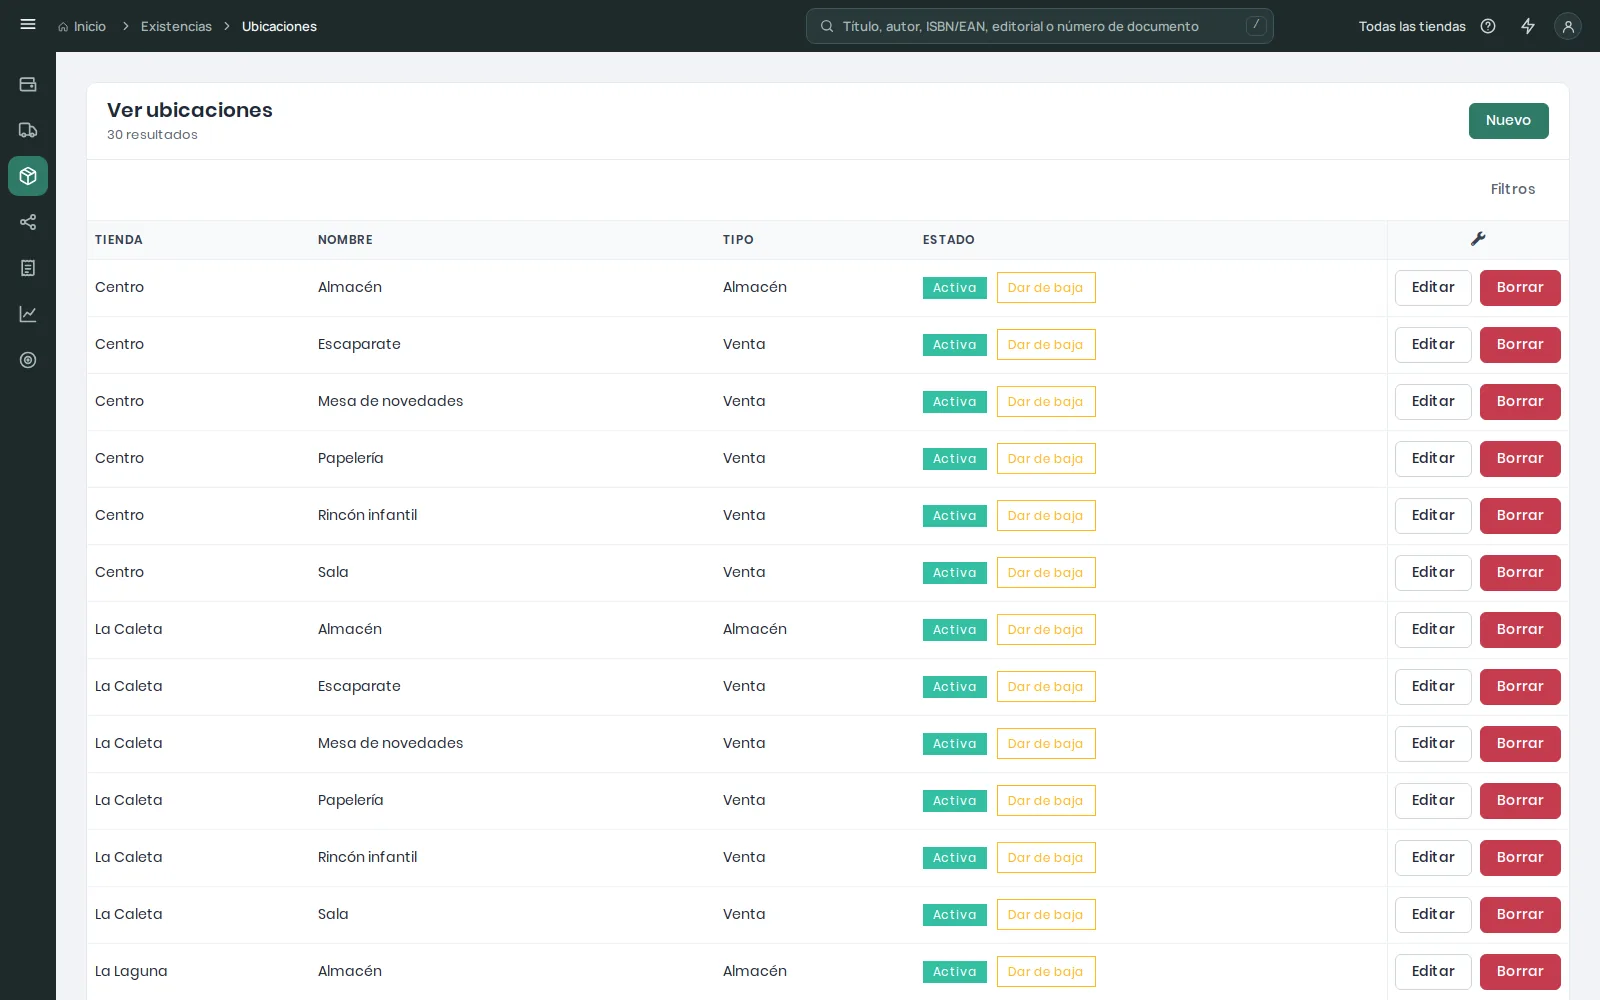
Task: Open the wallet sidebar icon
Action: tap(28, 84)
